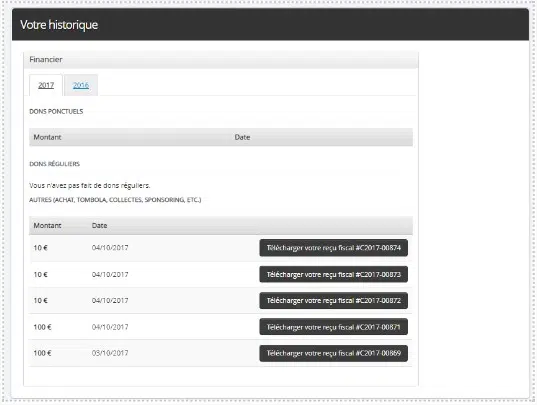Download fiscal receipt #C2017-00874
The image size is (537, 405).
pos(334,248)
